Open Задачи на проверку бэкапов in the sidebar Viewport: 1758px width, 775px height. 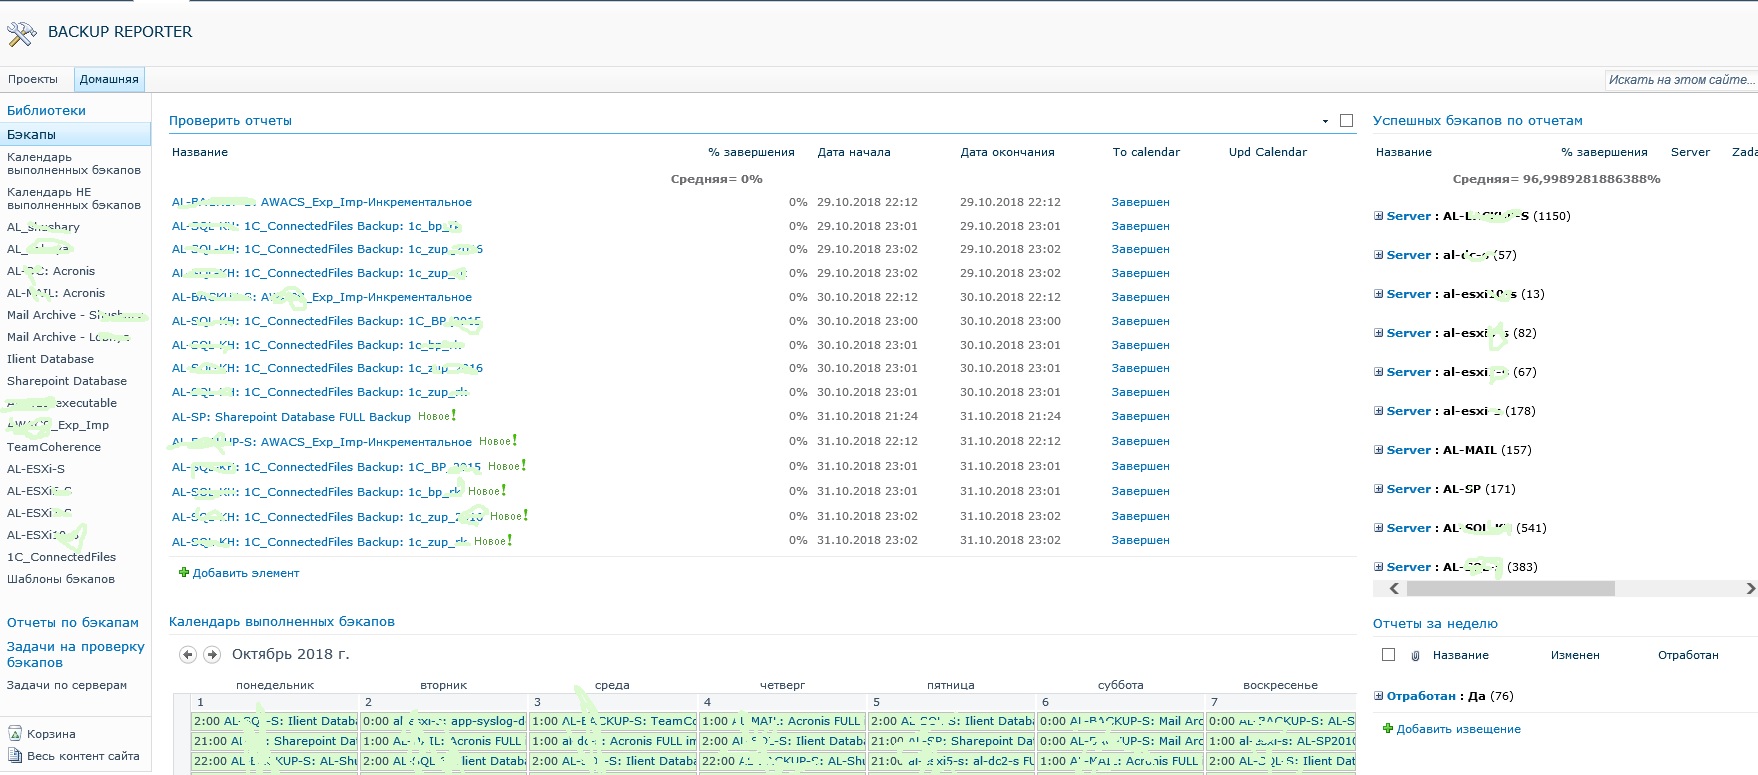point(76,655)
